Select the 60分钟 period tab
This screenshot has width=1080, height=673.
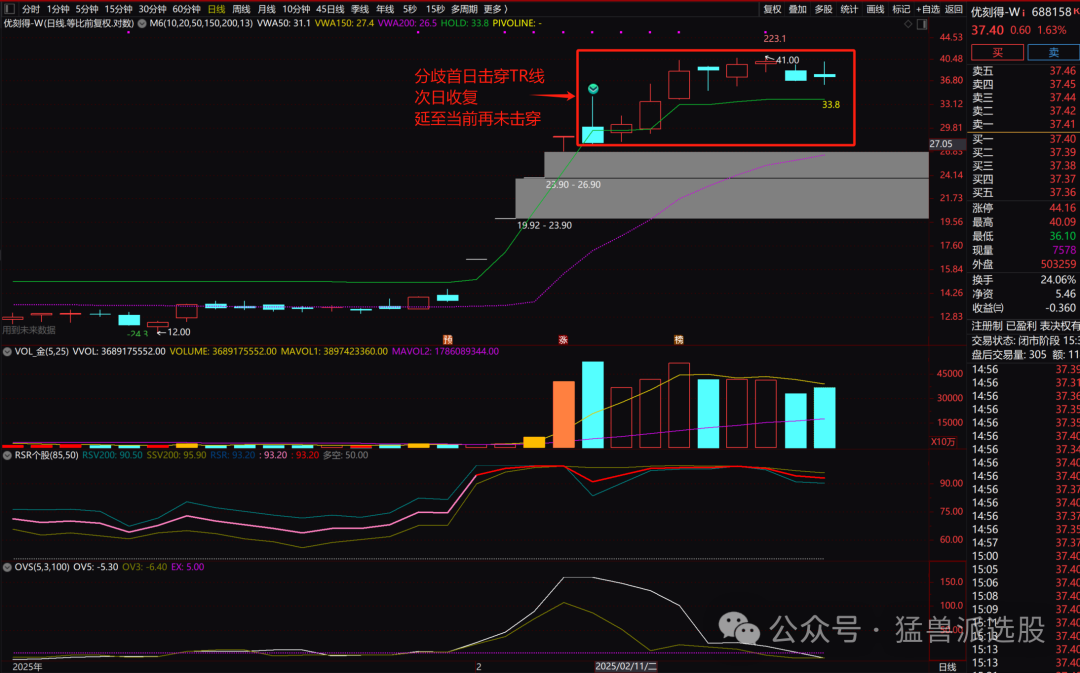pyautogui.click(x=186, y=9)
